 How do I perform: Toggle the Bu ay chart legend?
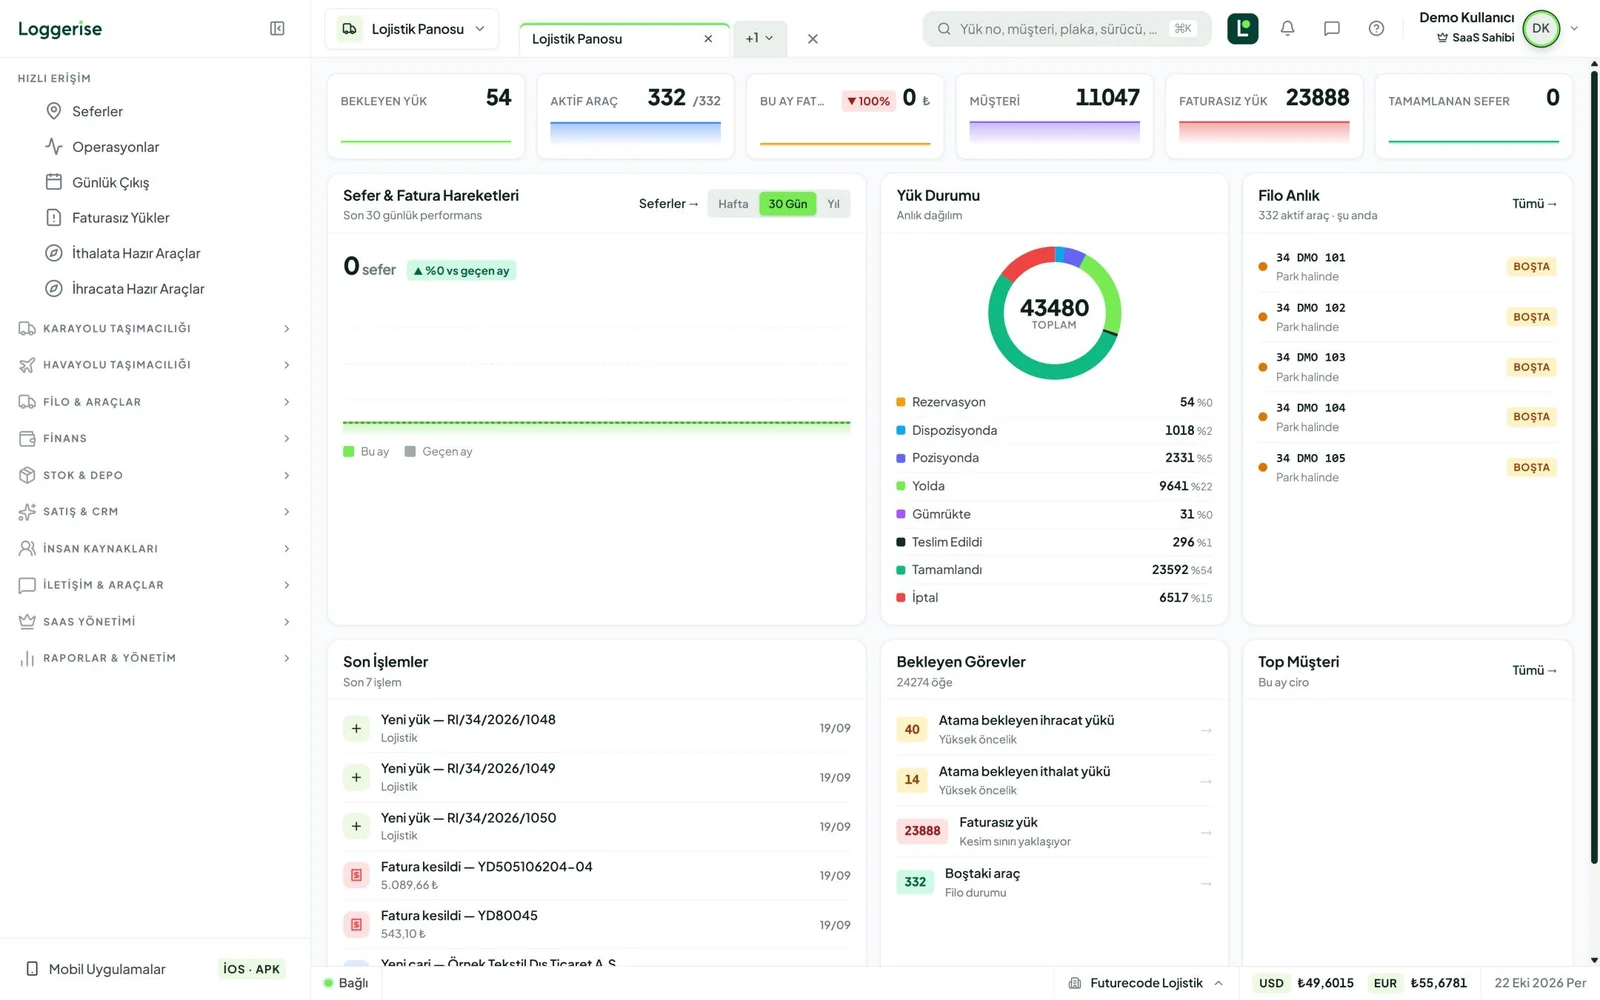366,452
